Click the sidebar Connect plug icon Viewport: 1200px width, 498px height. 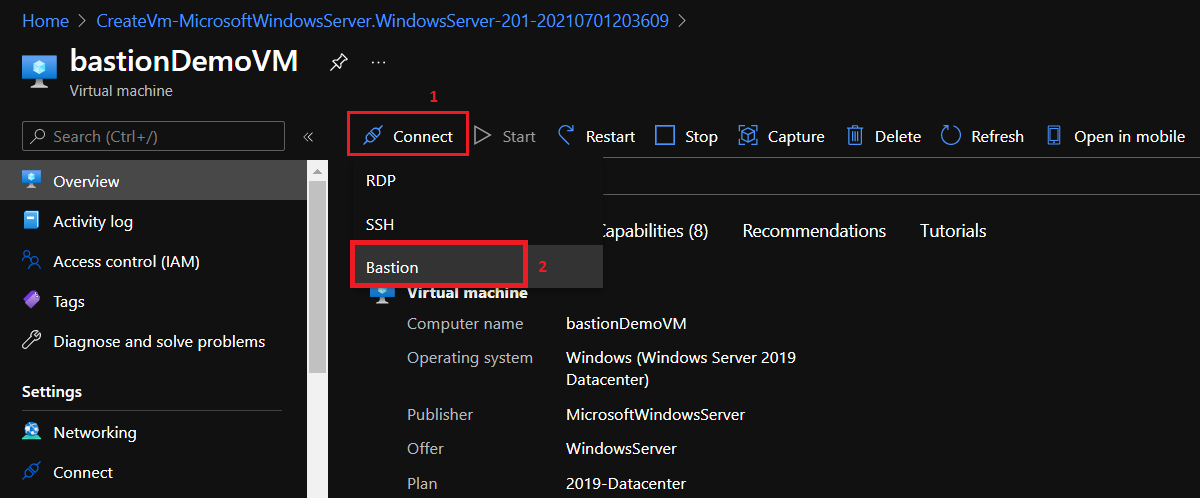(31, 472)
